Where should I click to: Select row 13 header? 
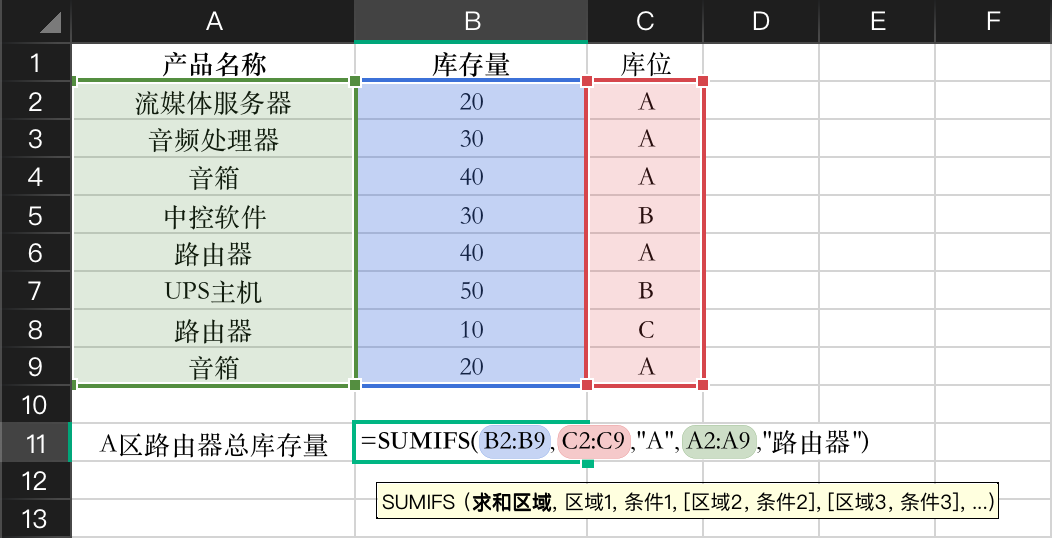[35, 518]
